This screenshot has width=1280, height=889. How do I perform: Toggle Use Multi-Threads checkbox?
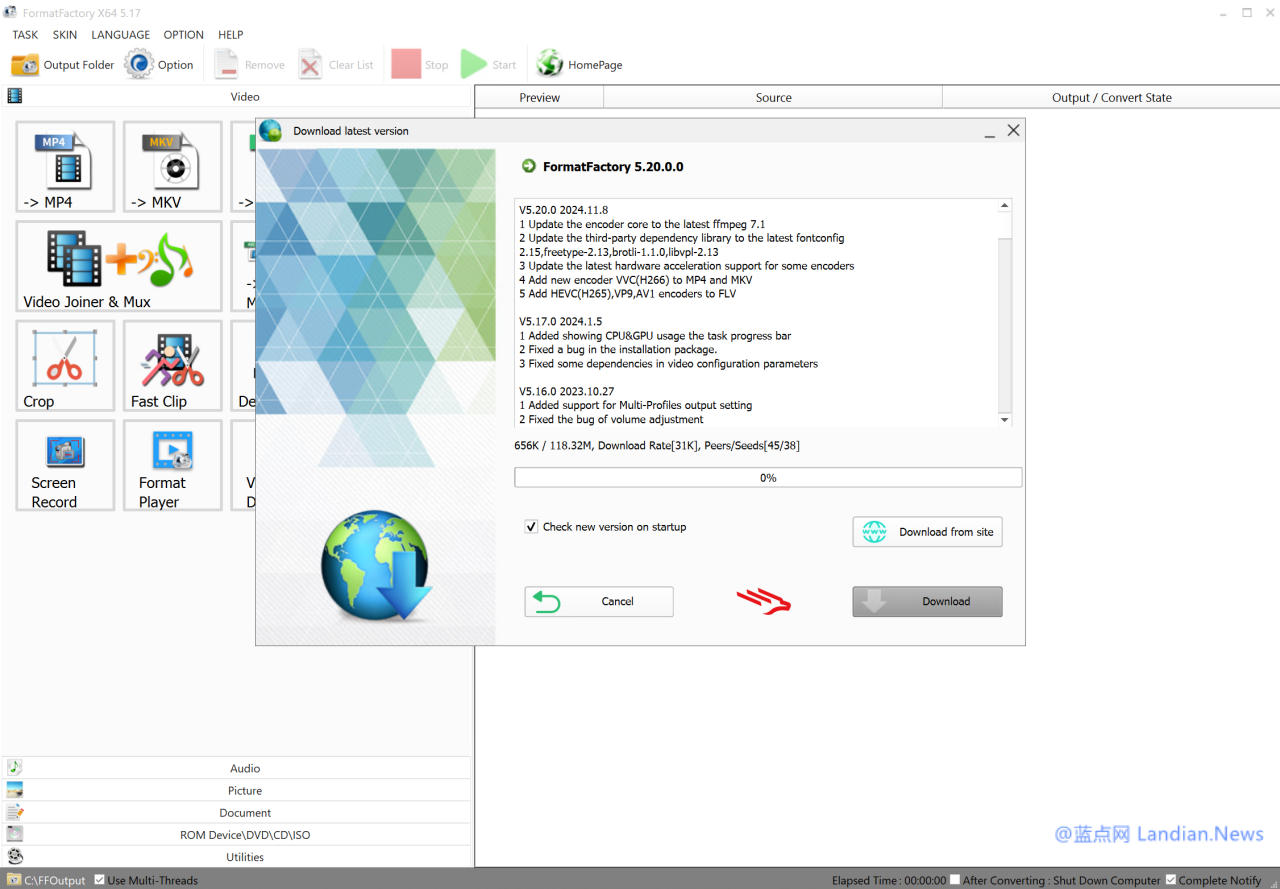tap(99, 880)
